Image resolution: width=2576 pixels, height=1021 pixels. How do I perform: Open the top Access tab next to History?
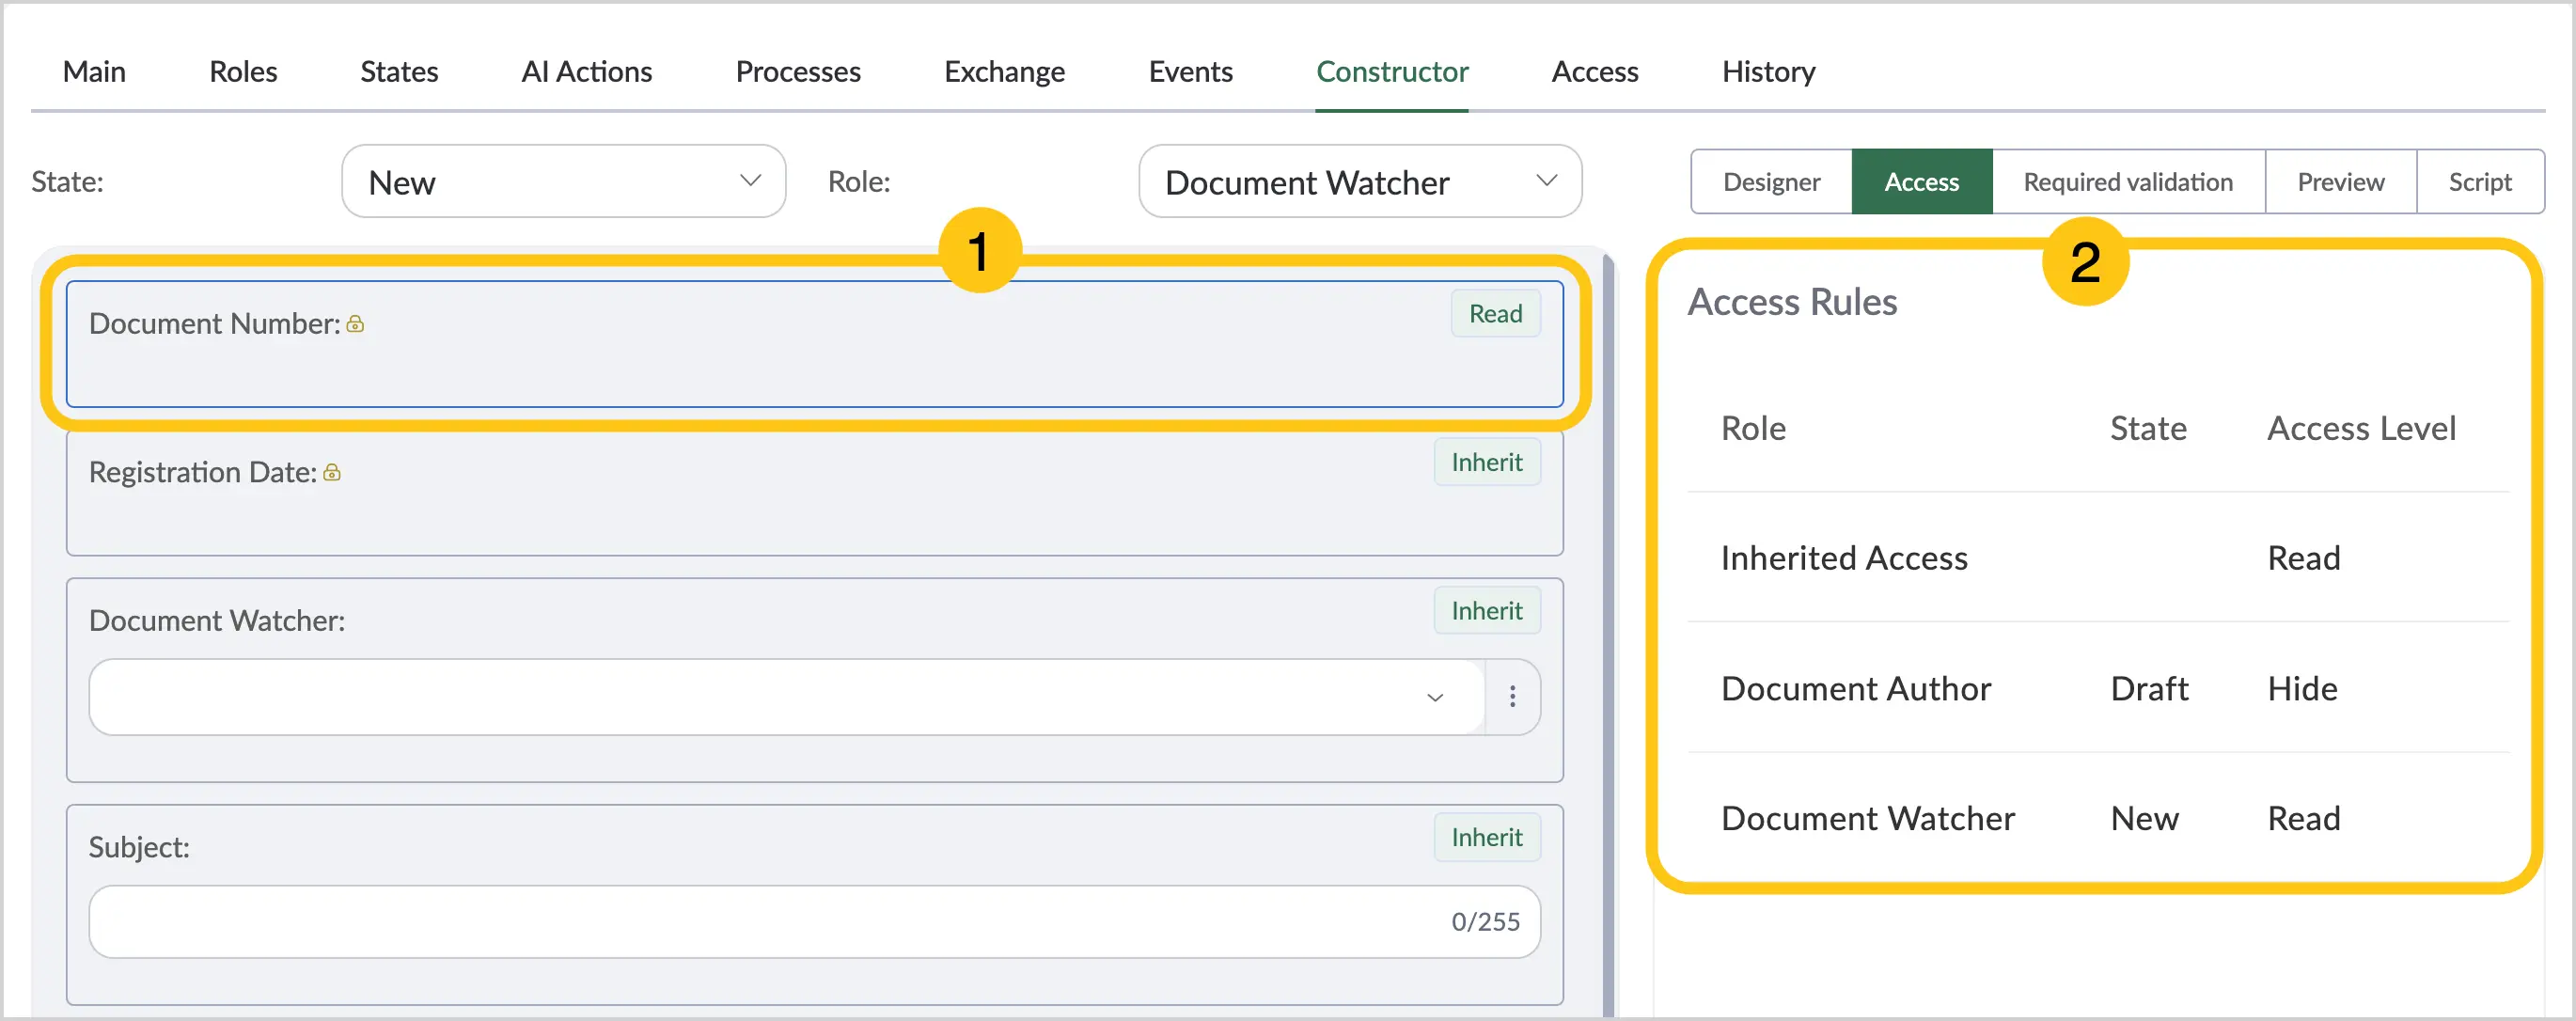tap(1594, 71)
